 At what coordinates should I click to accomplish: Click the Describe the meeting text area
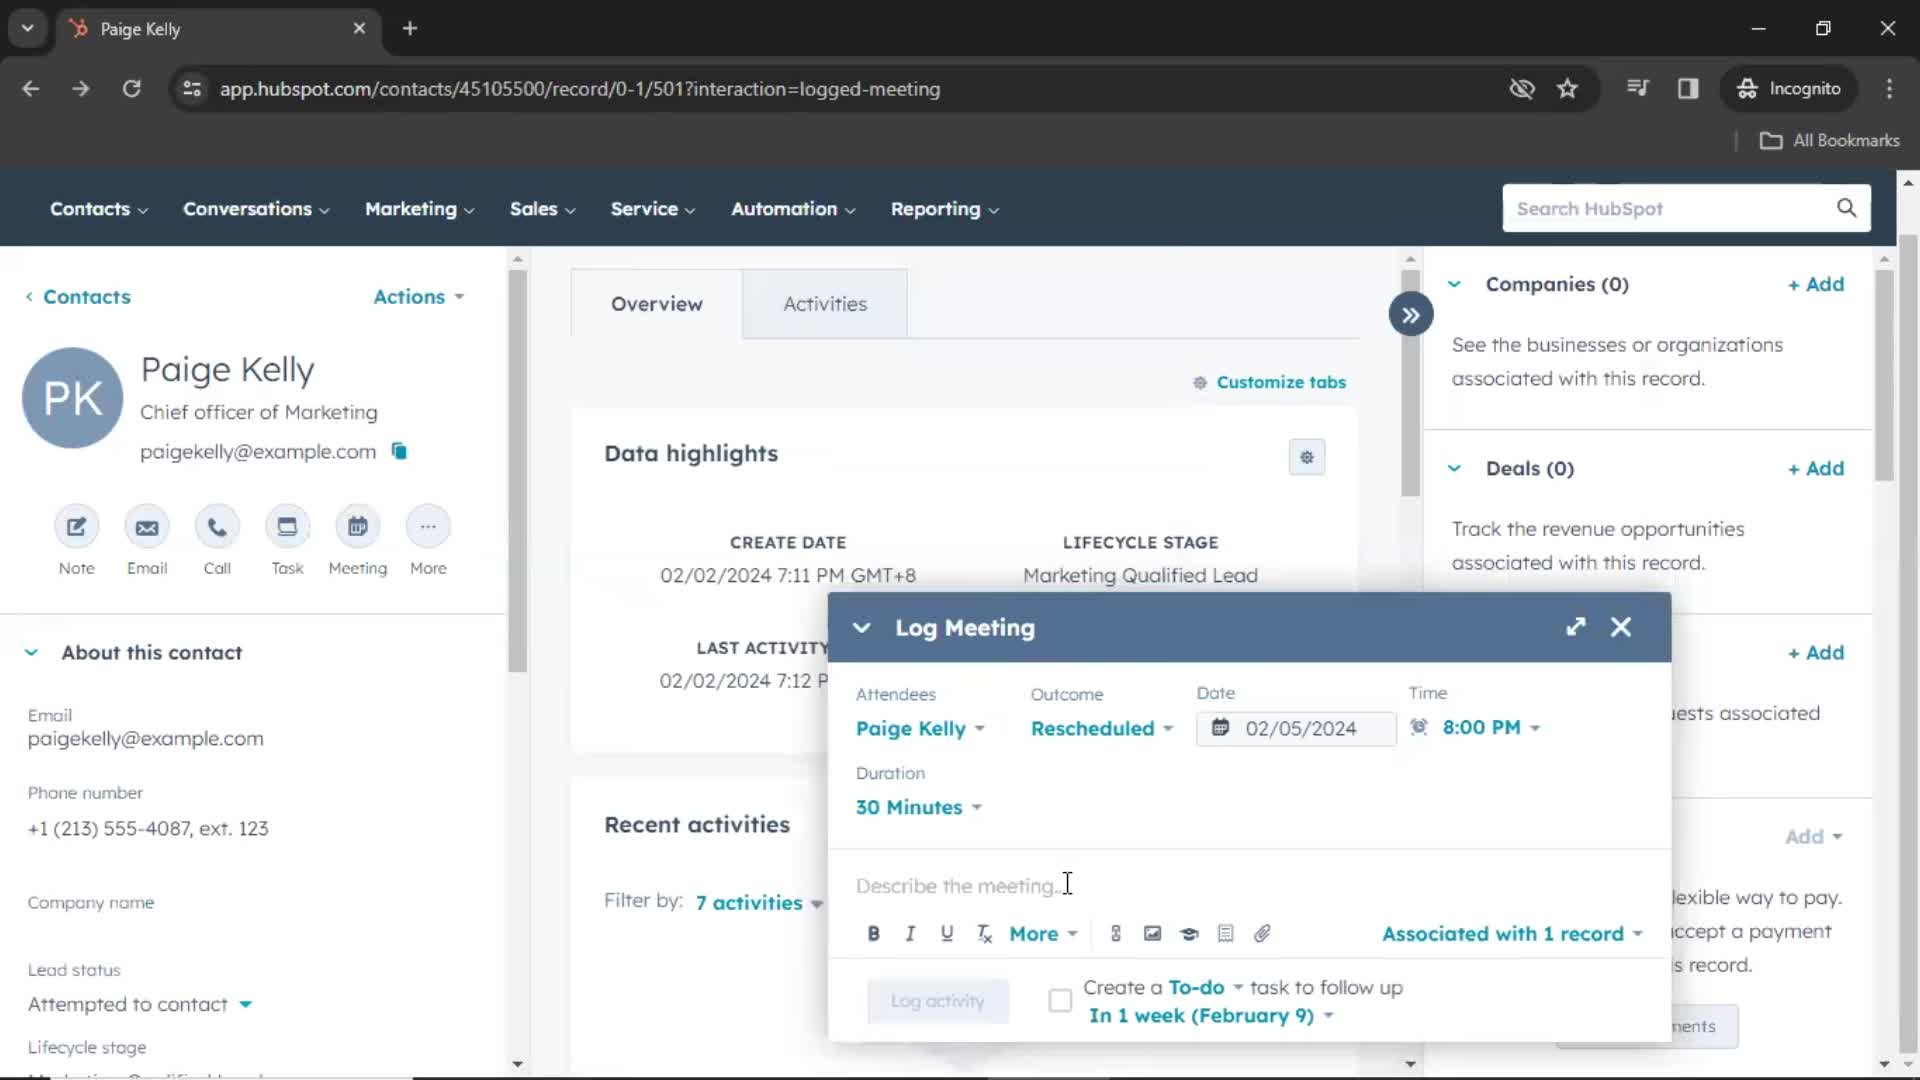click(x=1249, y=887)
